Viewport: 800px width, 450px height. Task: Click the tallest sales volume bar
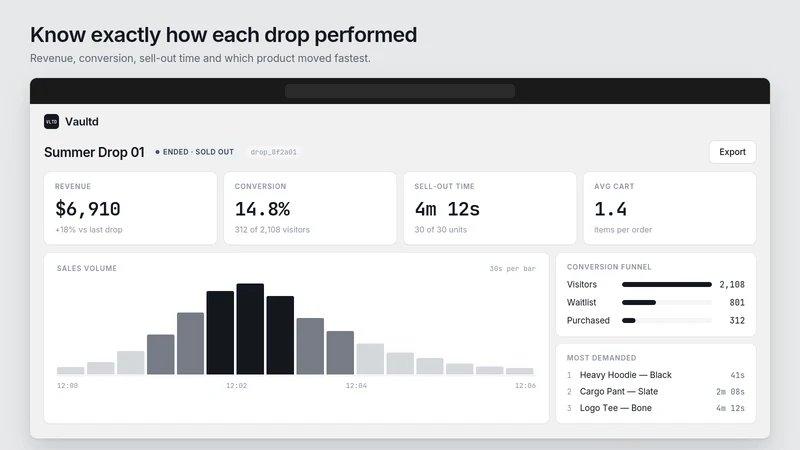point(250,329)
